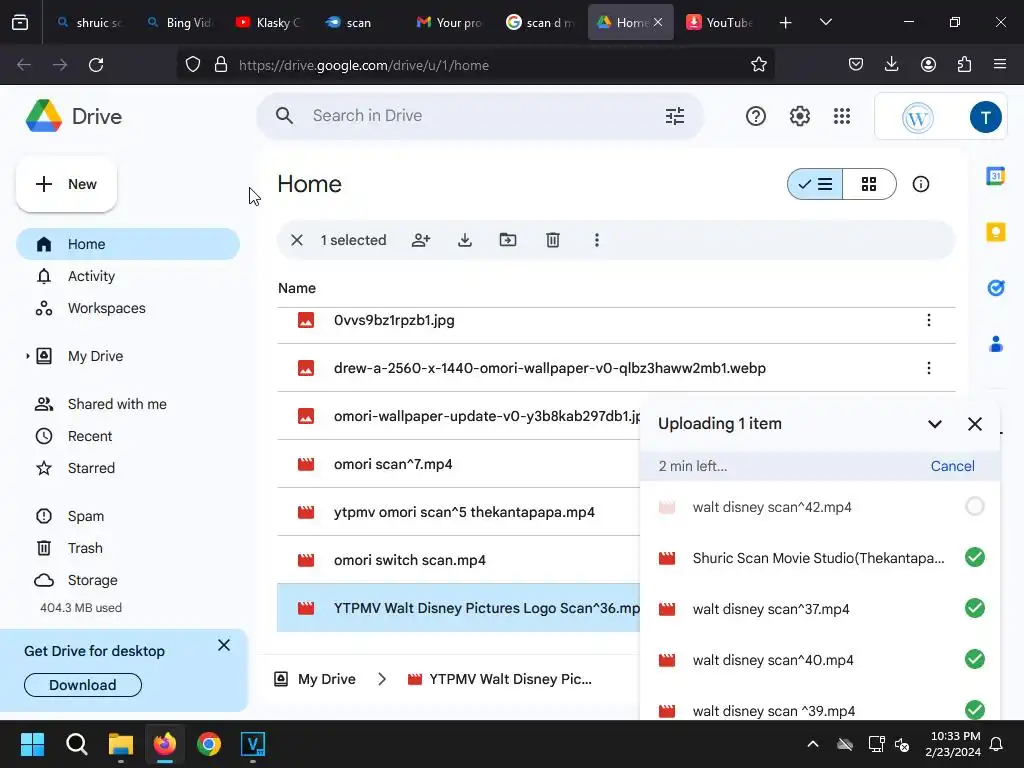Screen dimensions: 1024x768
Task: Open Drive settings gear icon
Action: [799, 116]
